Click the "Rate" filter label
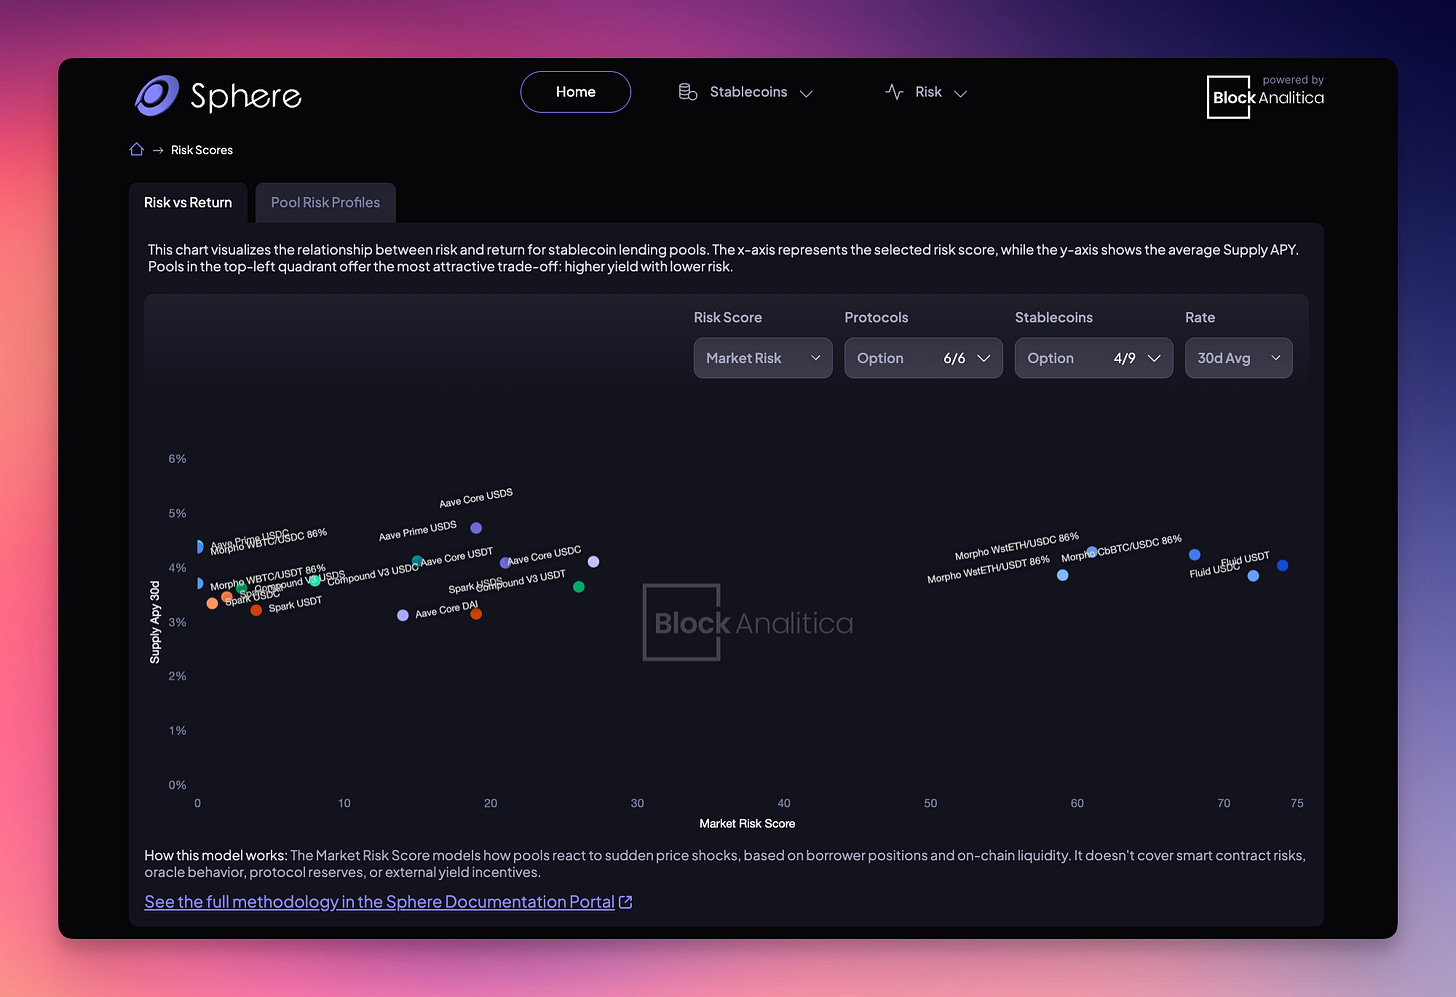 (1200, 318)
